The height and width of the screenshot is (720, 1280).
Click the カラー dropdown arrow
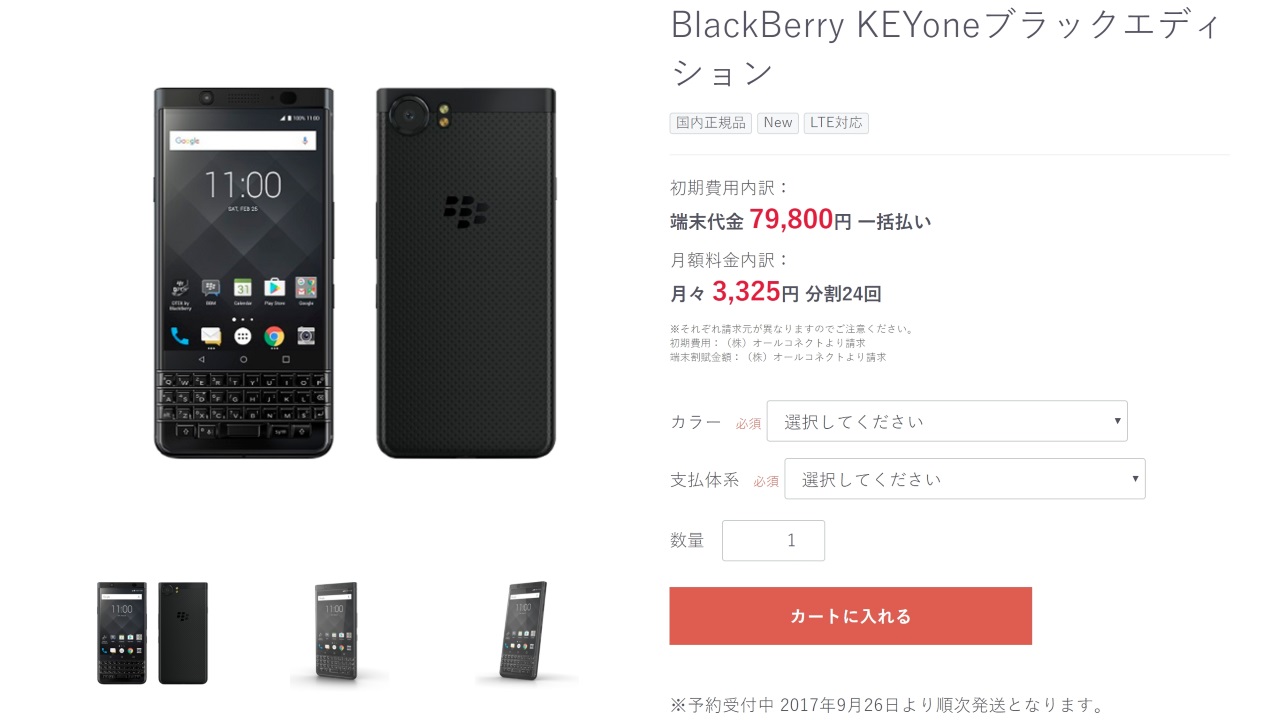coord(1117,421)
